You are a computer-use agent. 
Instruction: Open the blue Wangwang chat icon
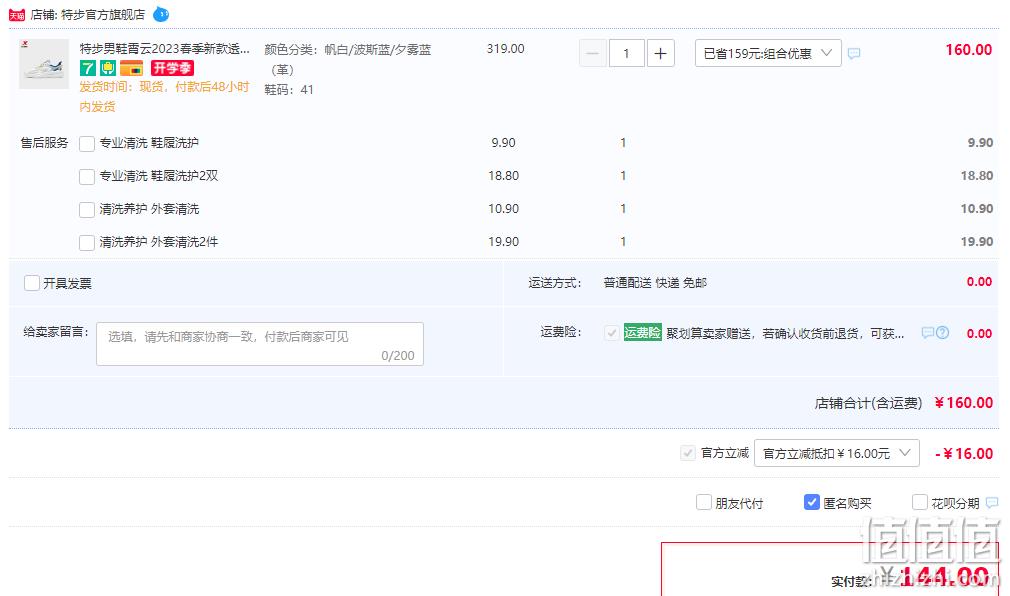pos(161,14)
